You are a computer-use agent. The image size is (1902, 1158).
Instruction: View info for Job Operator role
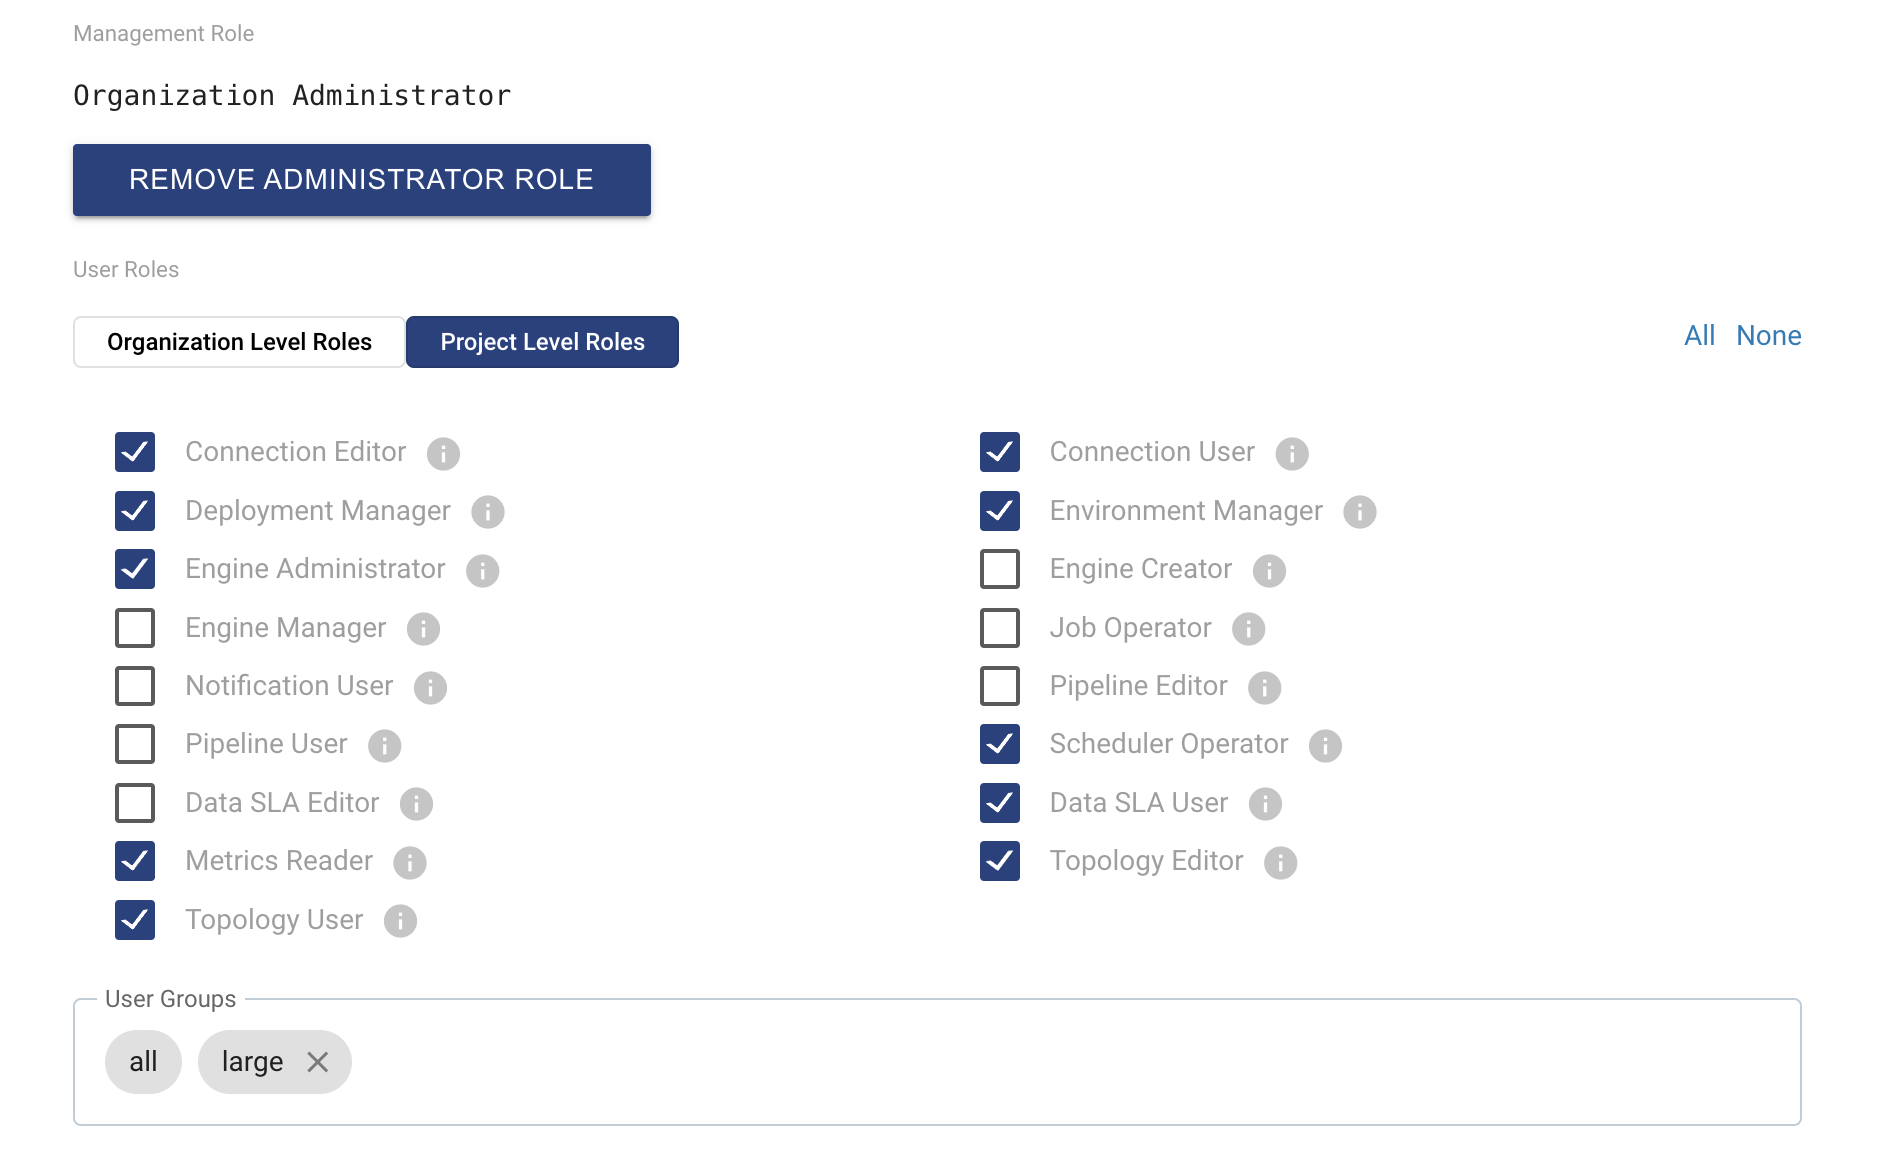(x=1248, y=629)
